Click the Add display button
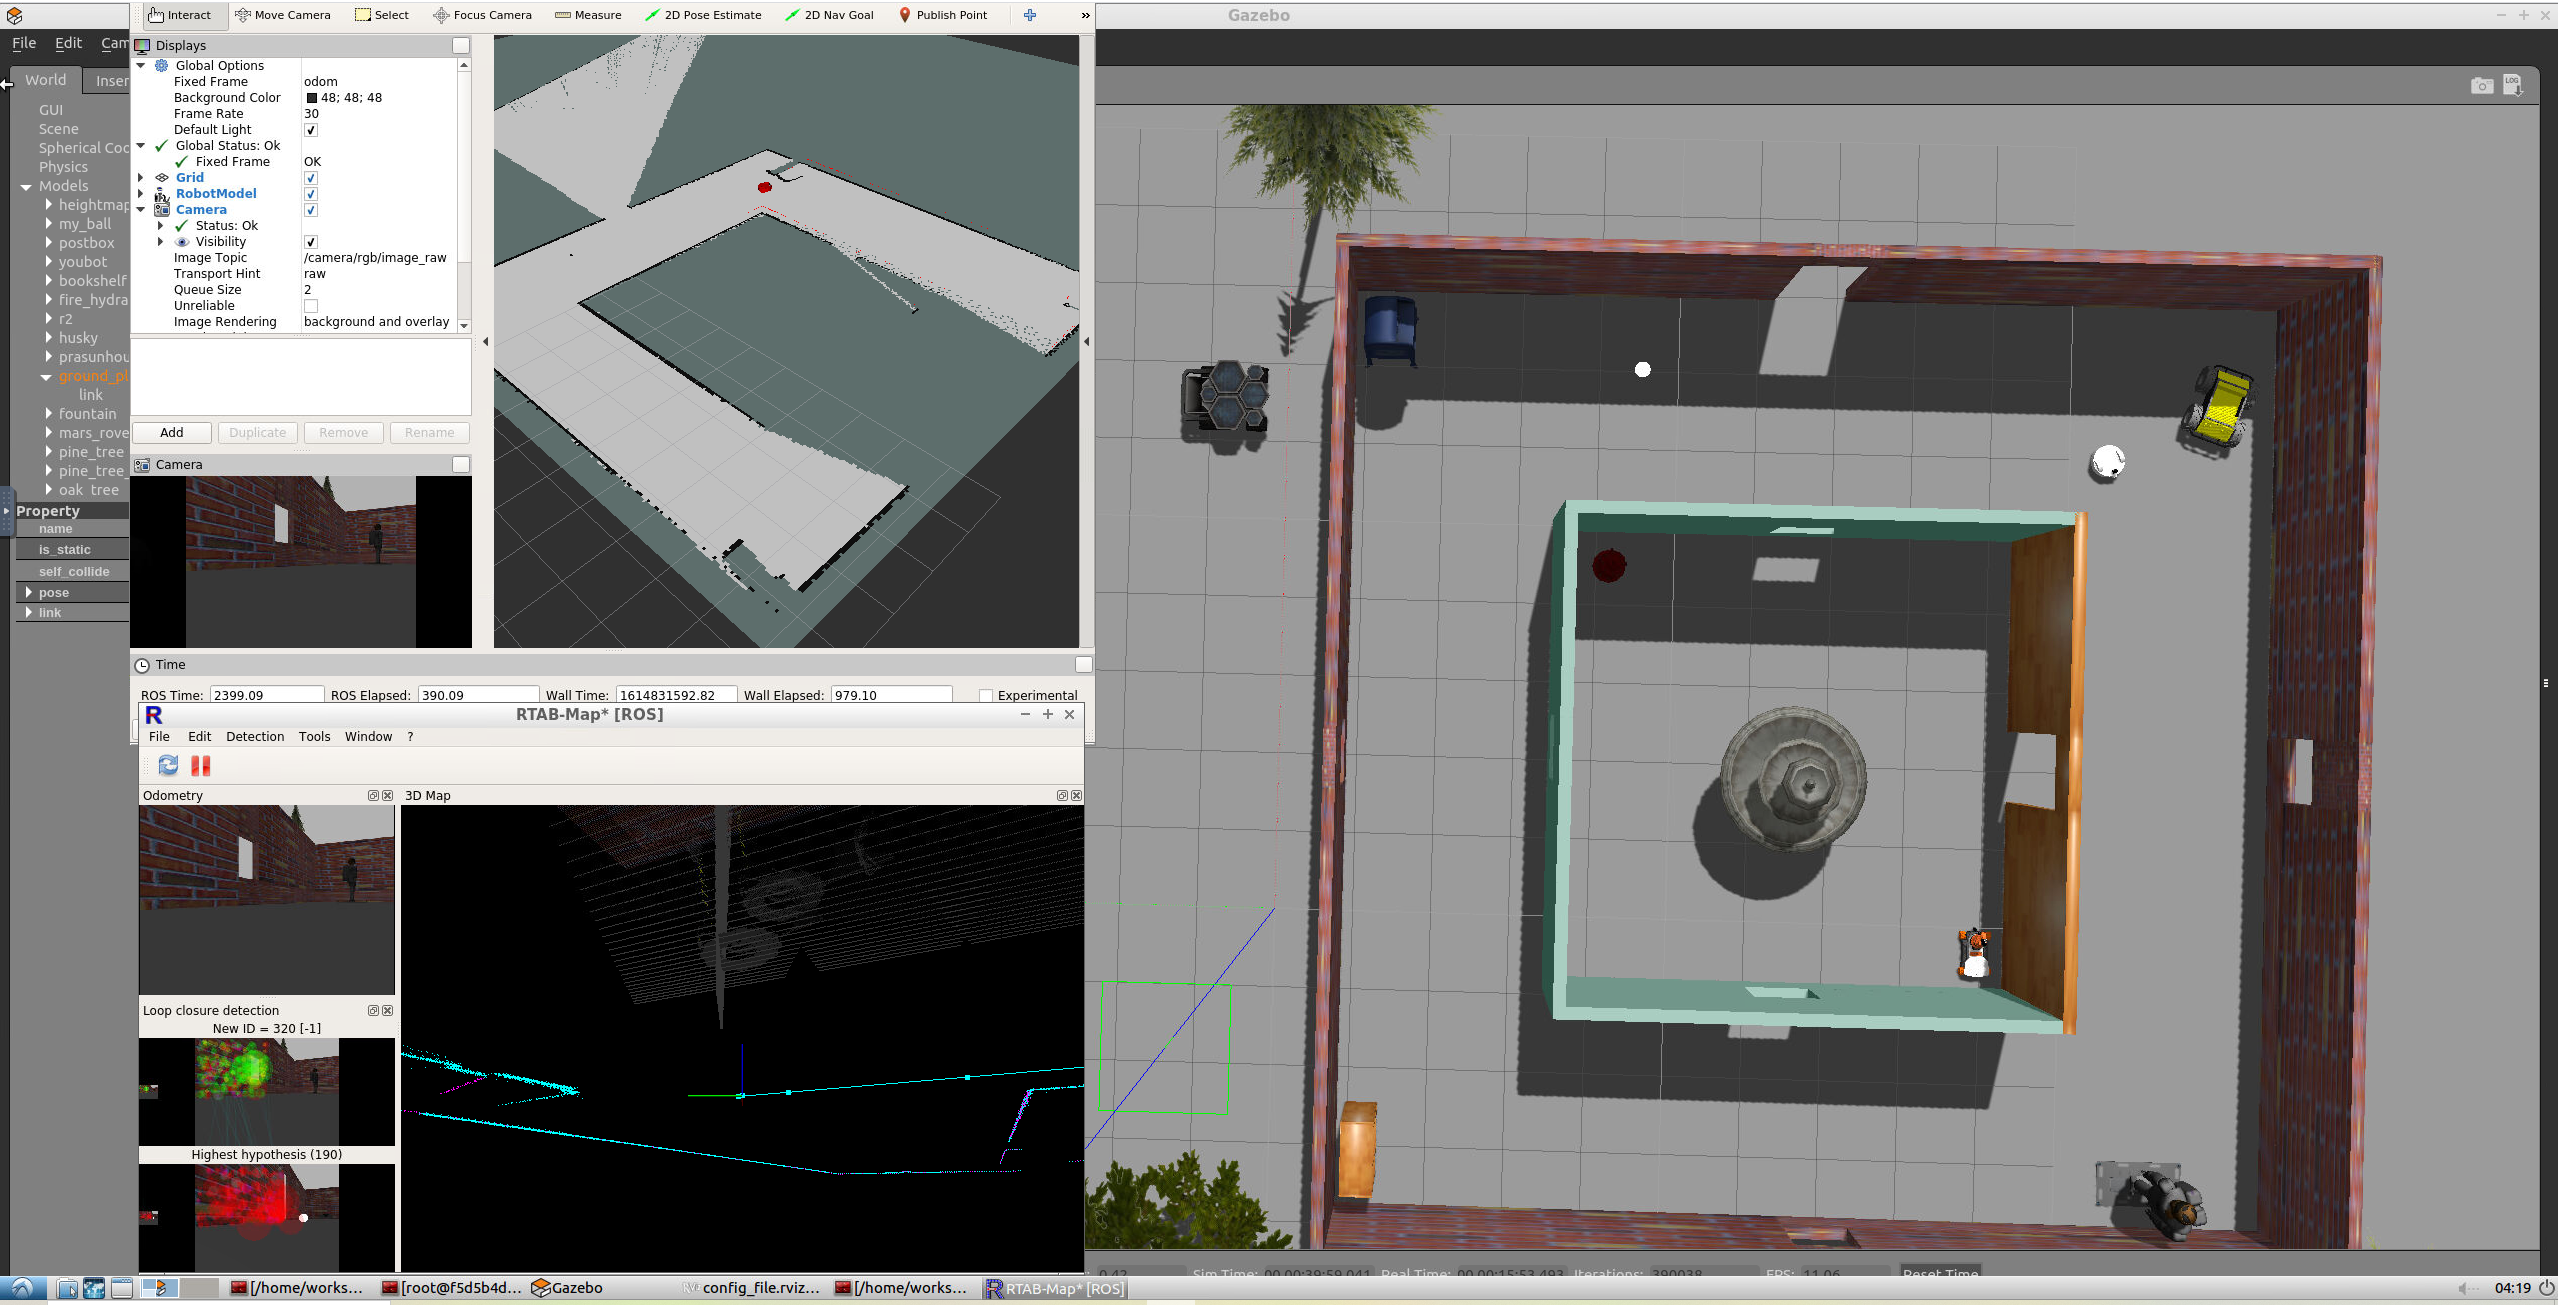 click(x=172, y=433)
